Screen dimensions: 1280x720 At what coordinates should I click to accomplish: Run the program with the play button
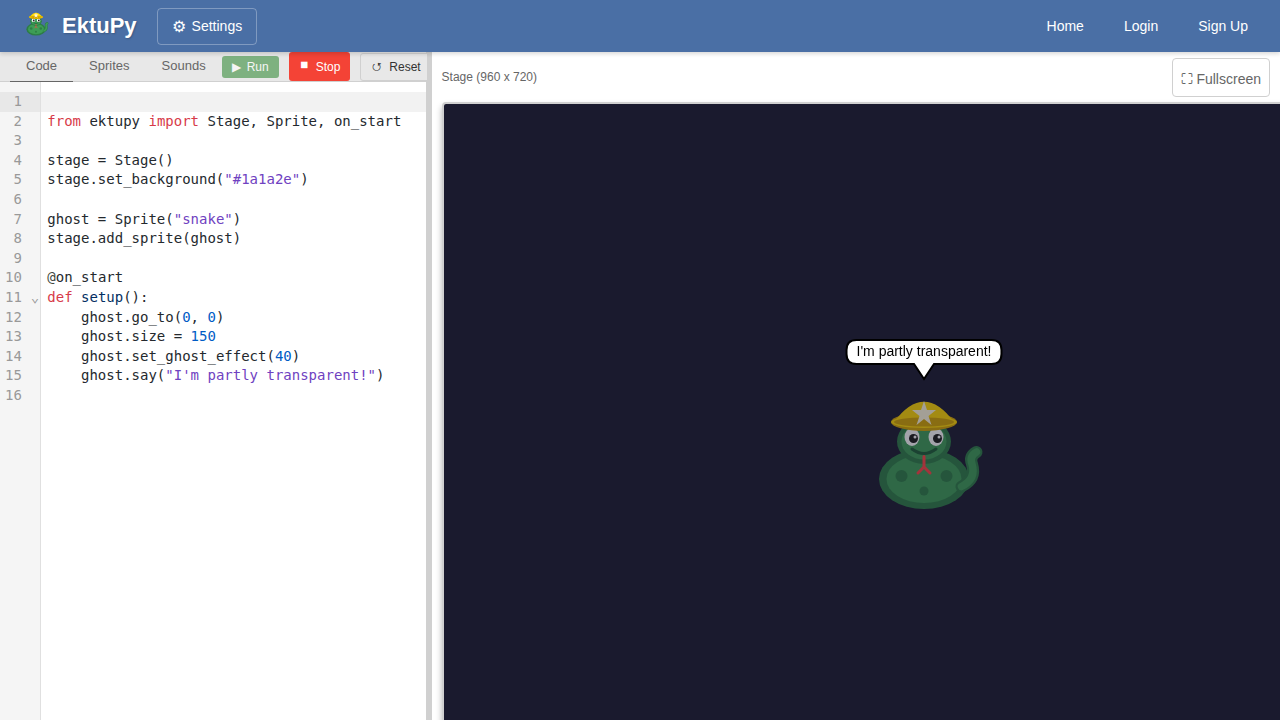click(x=250, y=67)
